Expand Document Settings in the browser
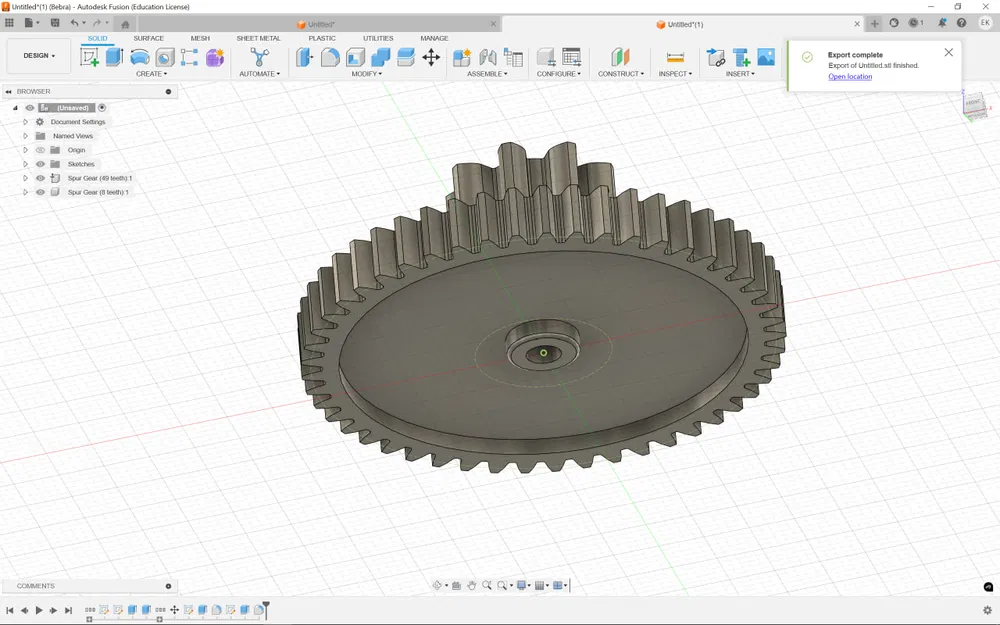 pyautogui.click(x=25, y=121)
